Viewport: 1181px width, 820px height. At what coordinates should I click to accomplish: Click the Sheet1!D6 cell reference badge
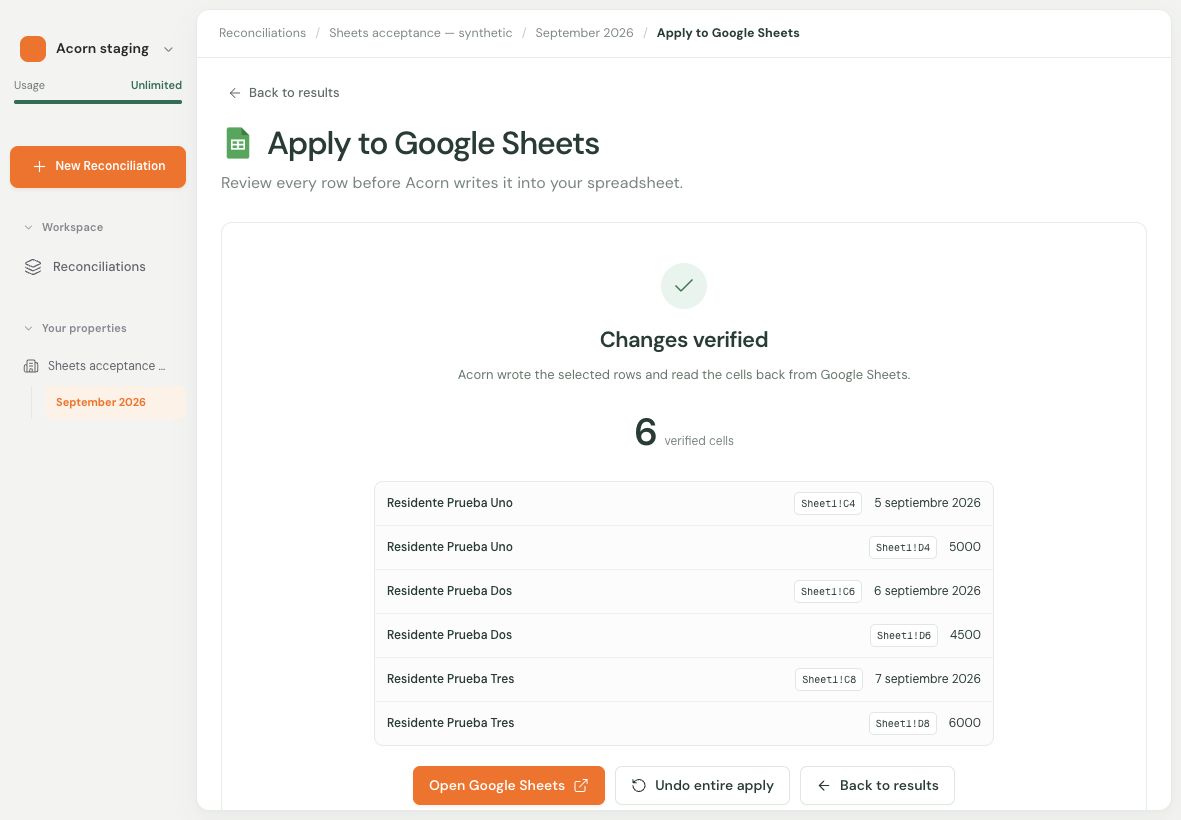coord(904,636)
